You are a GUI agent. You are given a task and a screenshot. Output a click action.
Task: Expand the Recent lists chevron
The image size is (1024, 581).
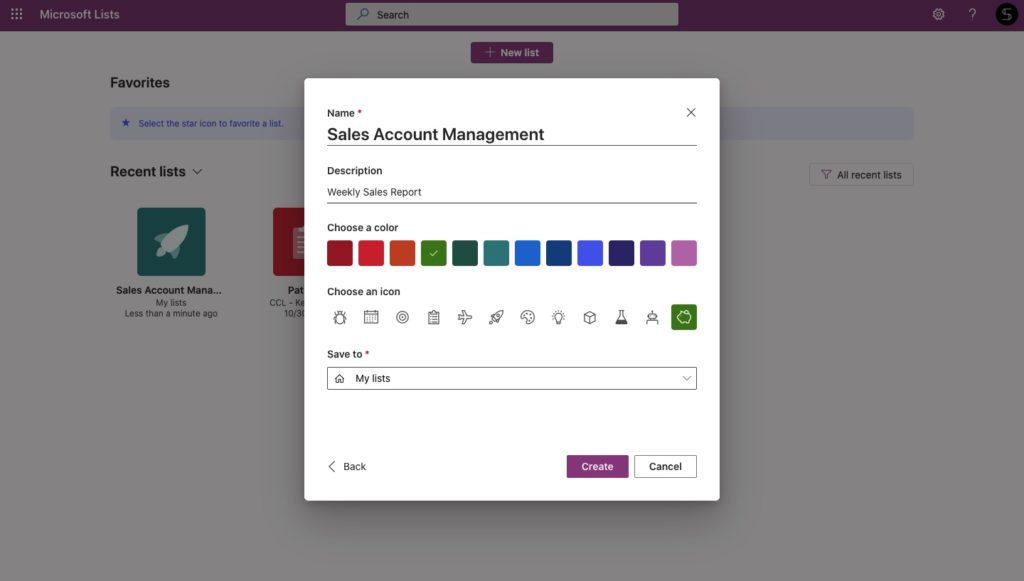pos(197,172)
